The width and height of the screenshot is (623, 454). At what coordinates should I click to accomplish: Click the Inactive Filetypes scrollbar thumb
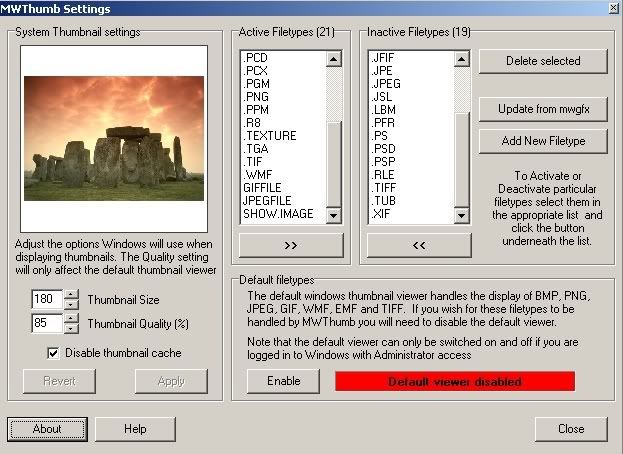[x=461, y=160]
